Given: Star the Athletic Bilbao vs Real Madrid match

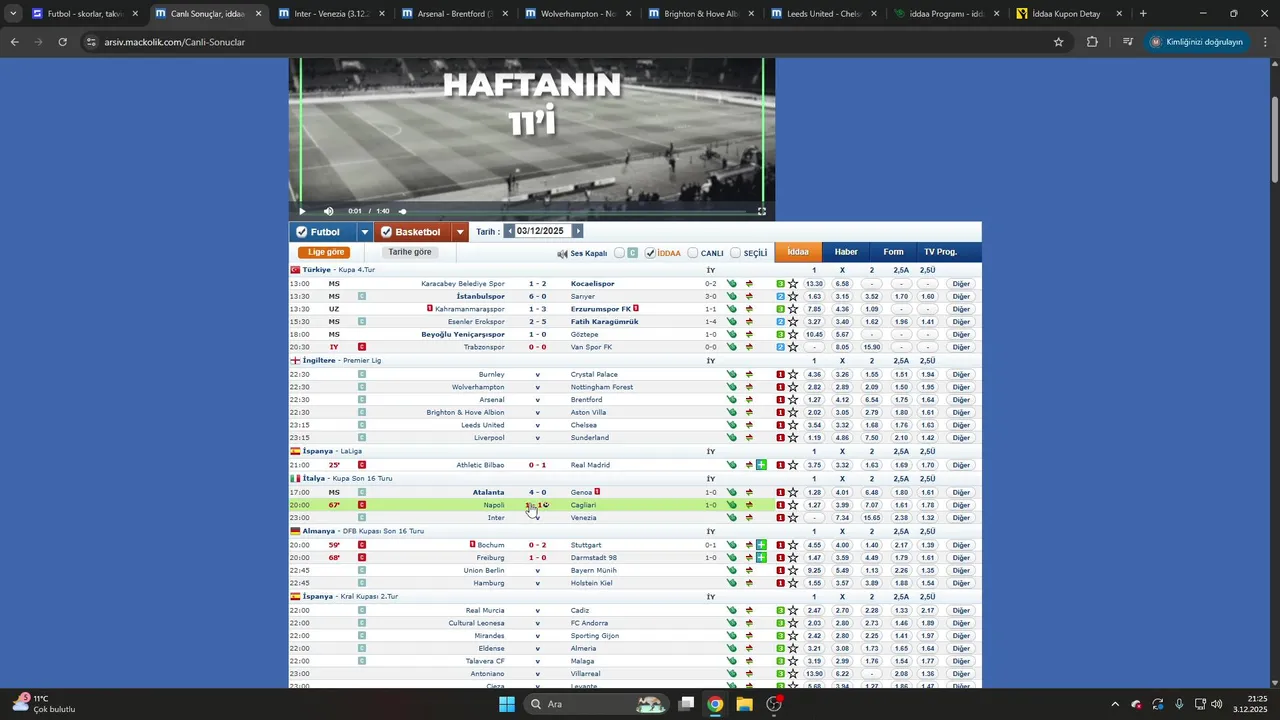Looking at the screenshot, I should tap(793, 465).
